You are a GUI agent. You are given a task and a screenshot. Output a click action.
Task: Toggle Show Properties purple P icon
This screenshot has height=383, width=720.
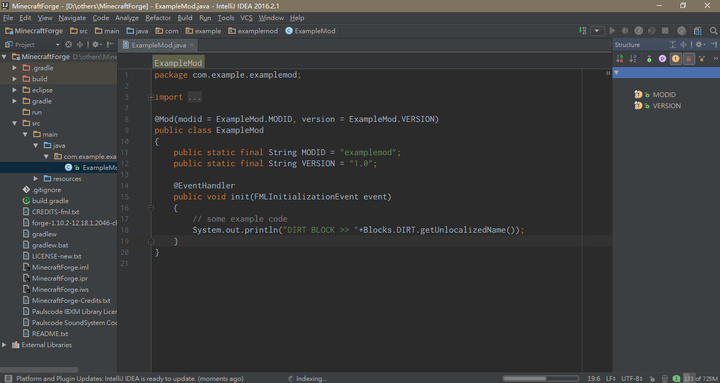click(662, 59)
